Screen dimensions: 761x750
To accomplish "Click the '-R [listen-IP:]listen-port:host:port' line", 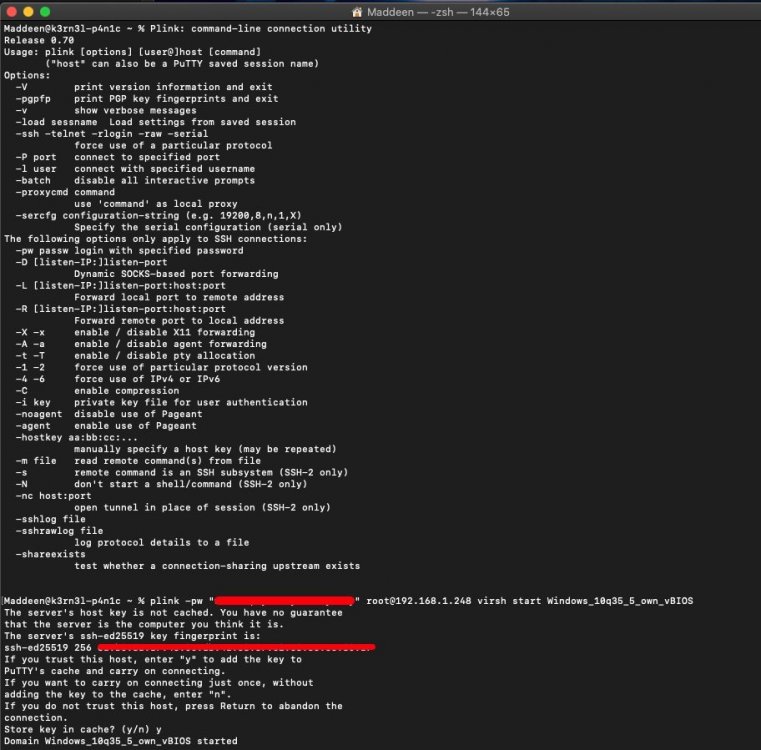I will point(121,309).
